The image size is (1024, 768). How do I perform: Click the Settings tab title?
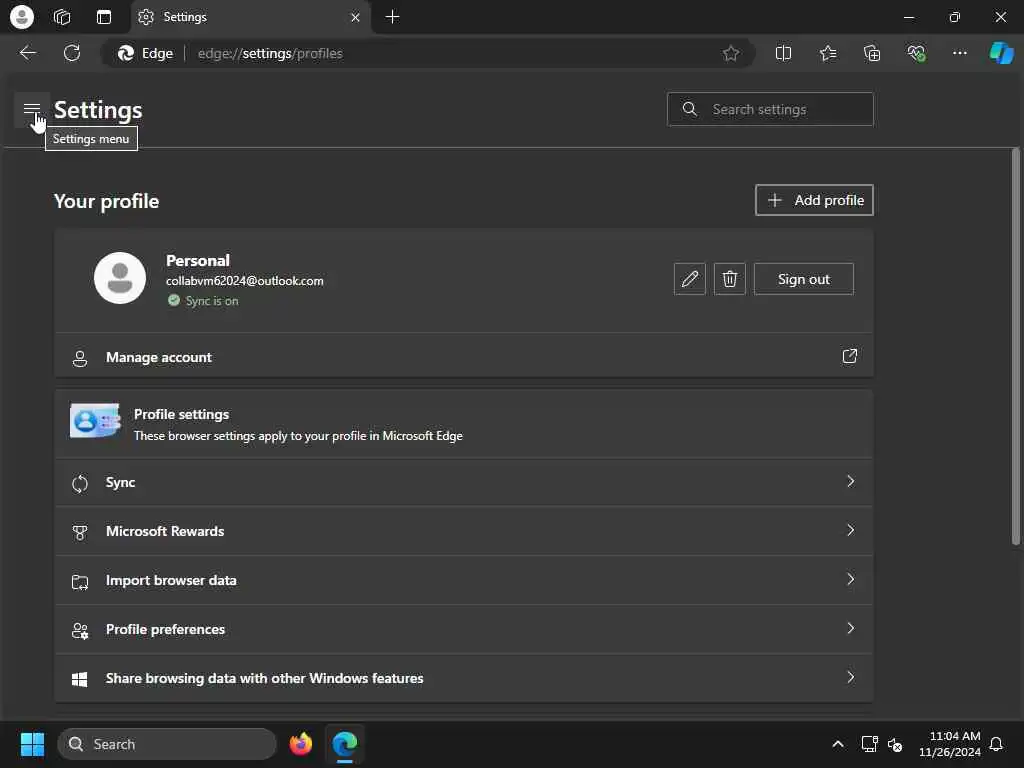point(185,17)
